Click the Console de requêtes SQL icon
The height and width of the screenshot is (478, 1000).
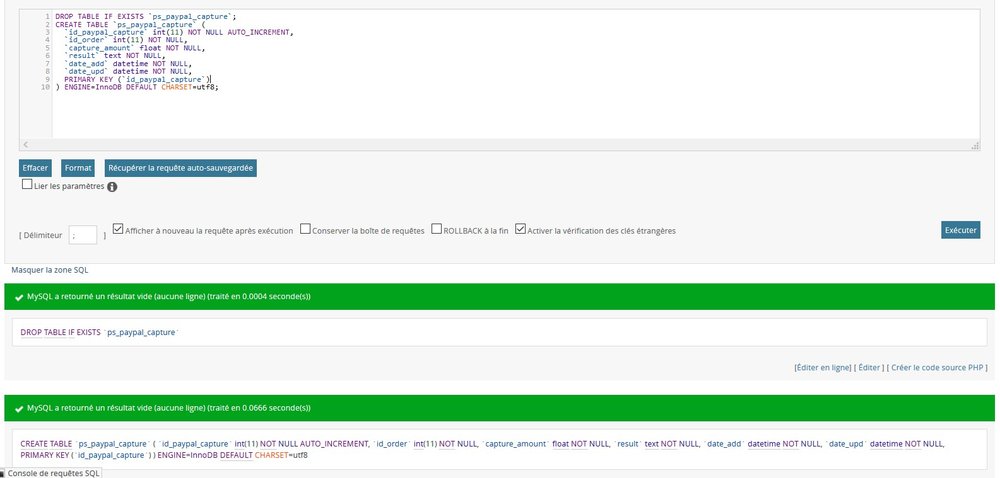click(x=3, y=474)
